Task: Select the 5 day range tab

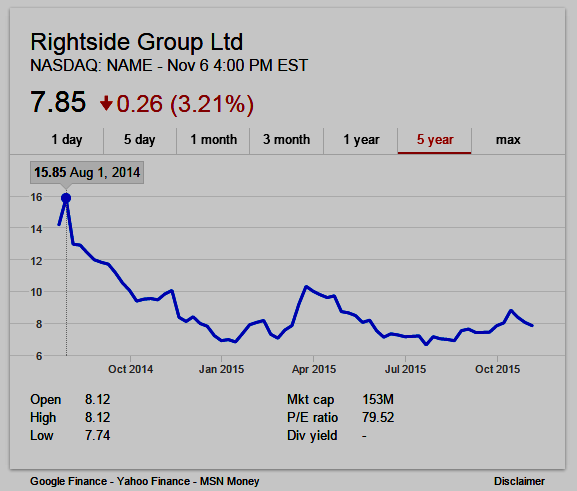Action: (x=140, y=140)
